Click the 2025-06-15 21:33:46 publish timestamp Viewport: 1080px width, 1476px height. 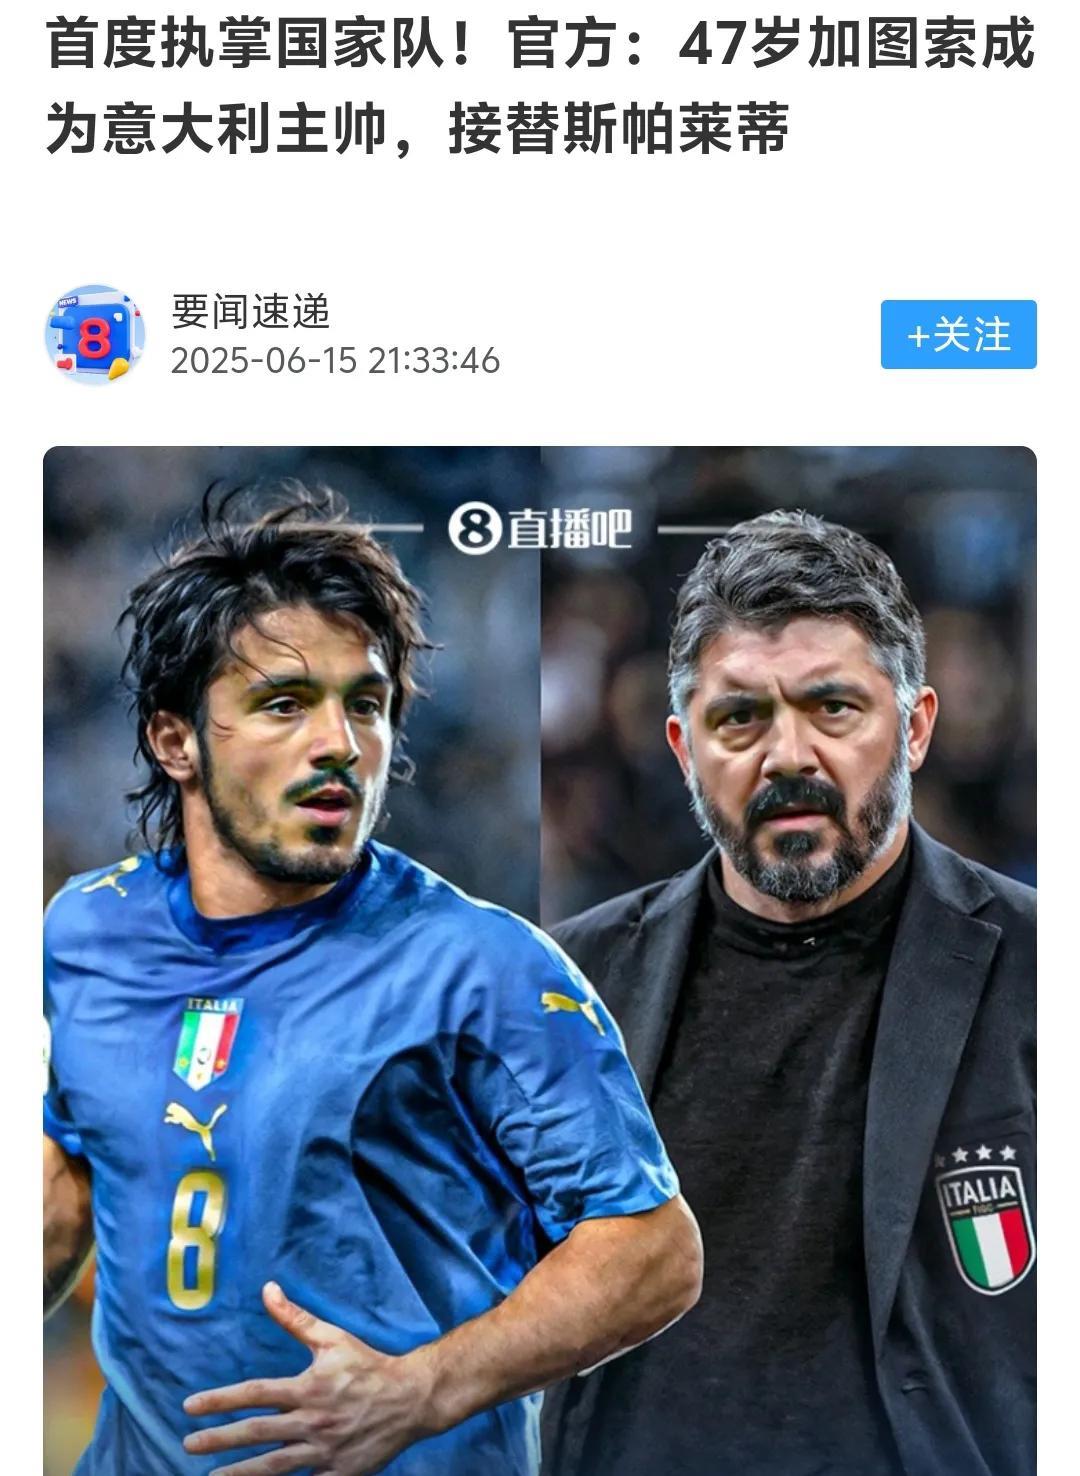point(335,361)
